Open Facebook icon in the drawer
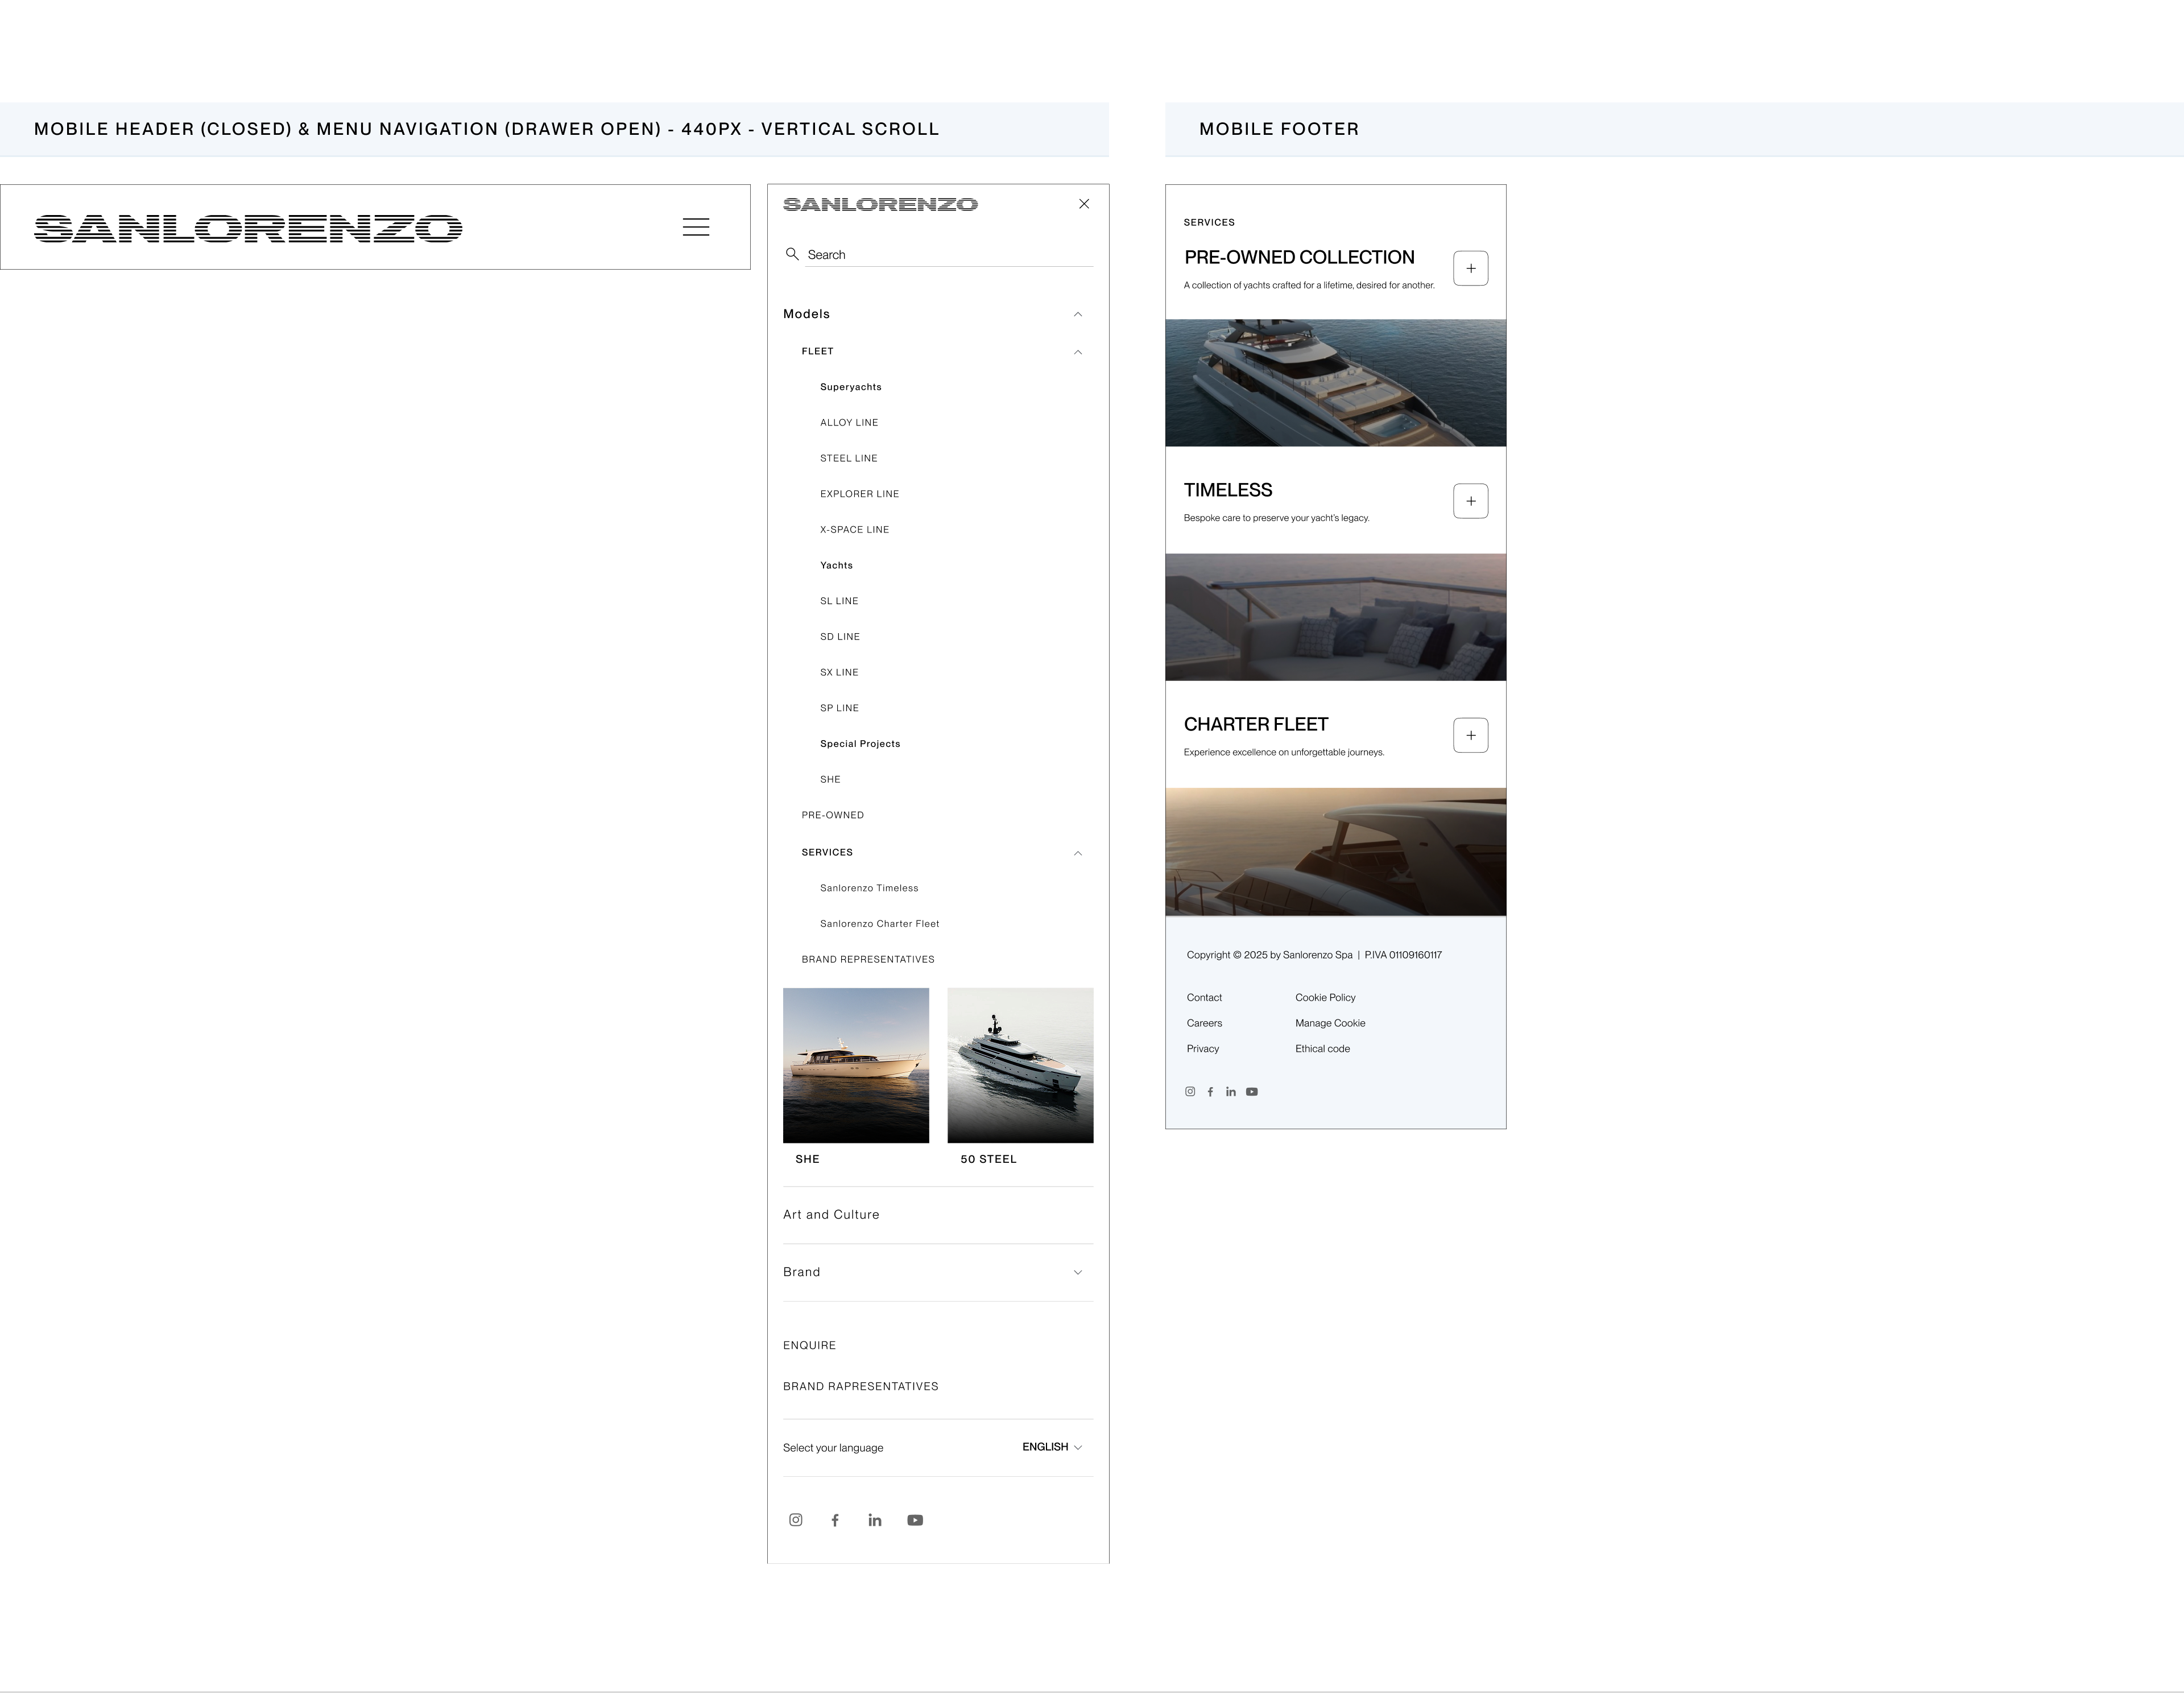Viewport: 2184px width, 1693px height. click(835, 1520)
